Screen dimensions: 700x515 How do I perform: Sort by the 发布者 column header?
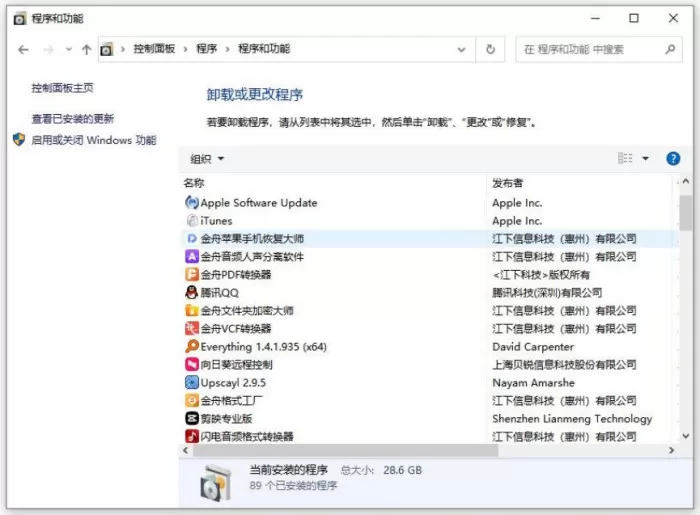pos(507,183)
